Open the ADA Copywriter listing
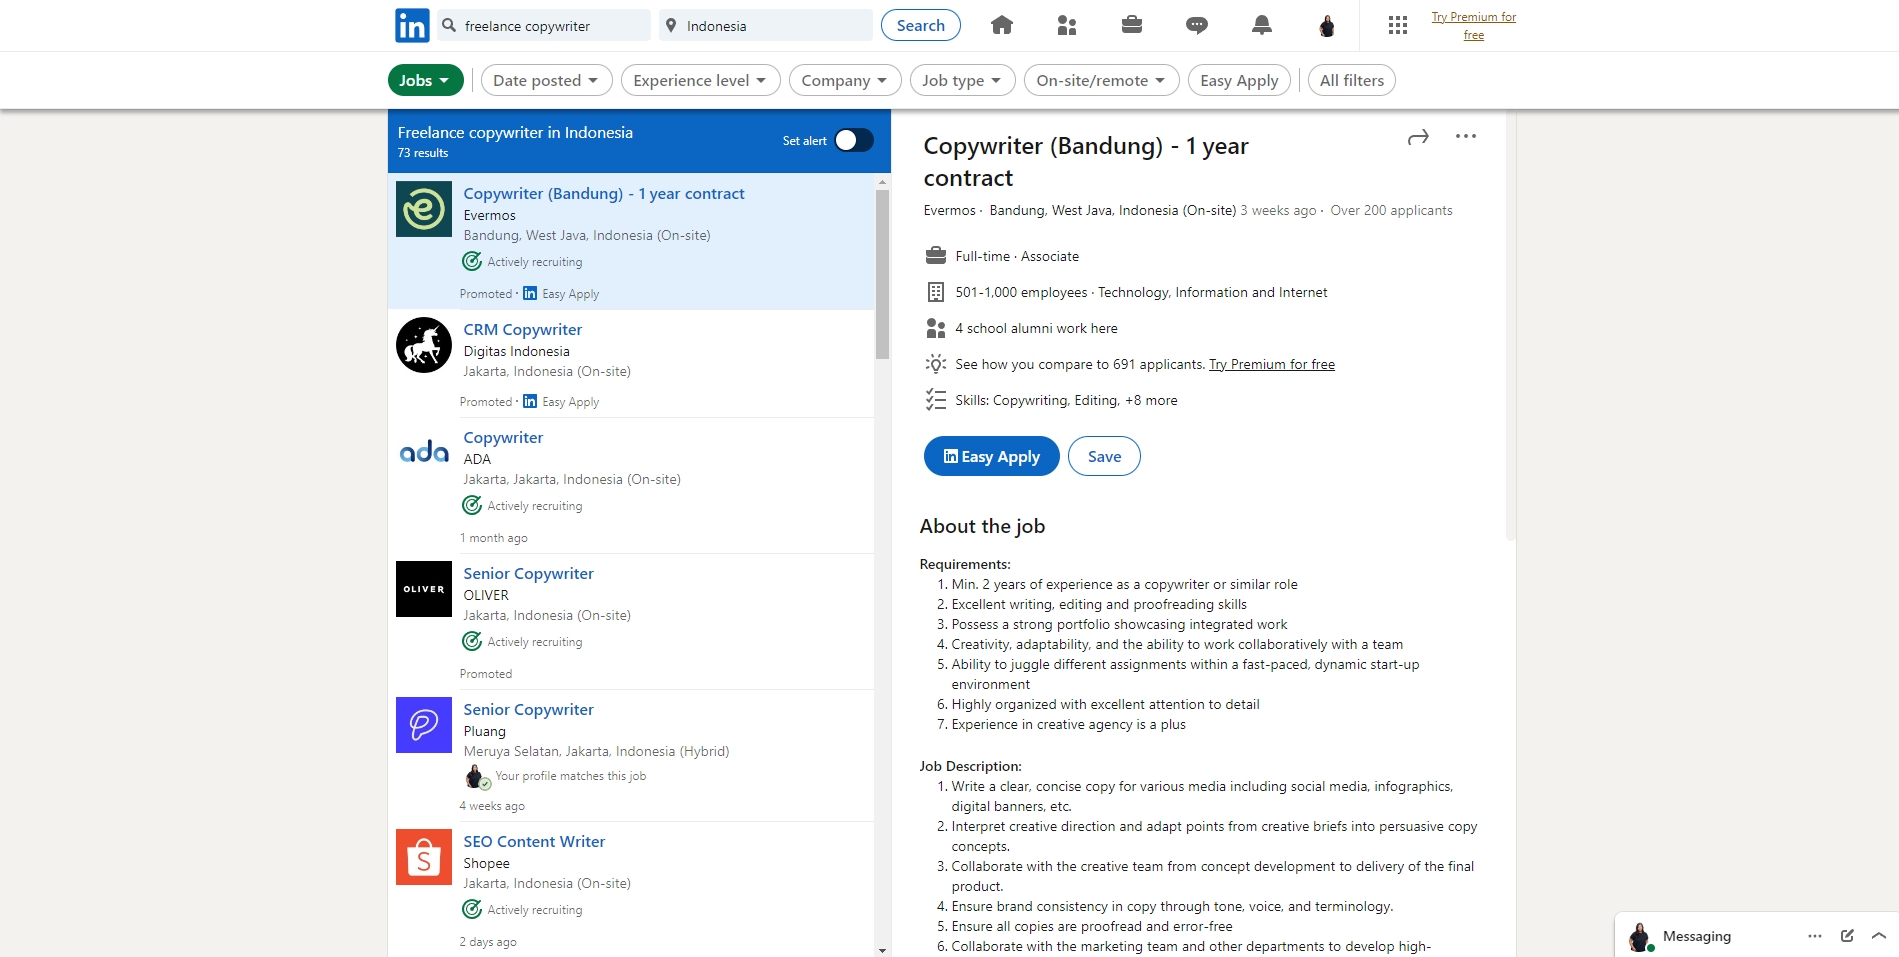 pyautogui.click(x=503, y=437)
